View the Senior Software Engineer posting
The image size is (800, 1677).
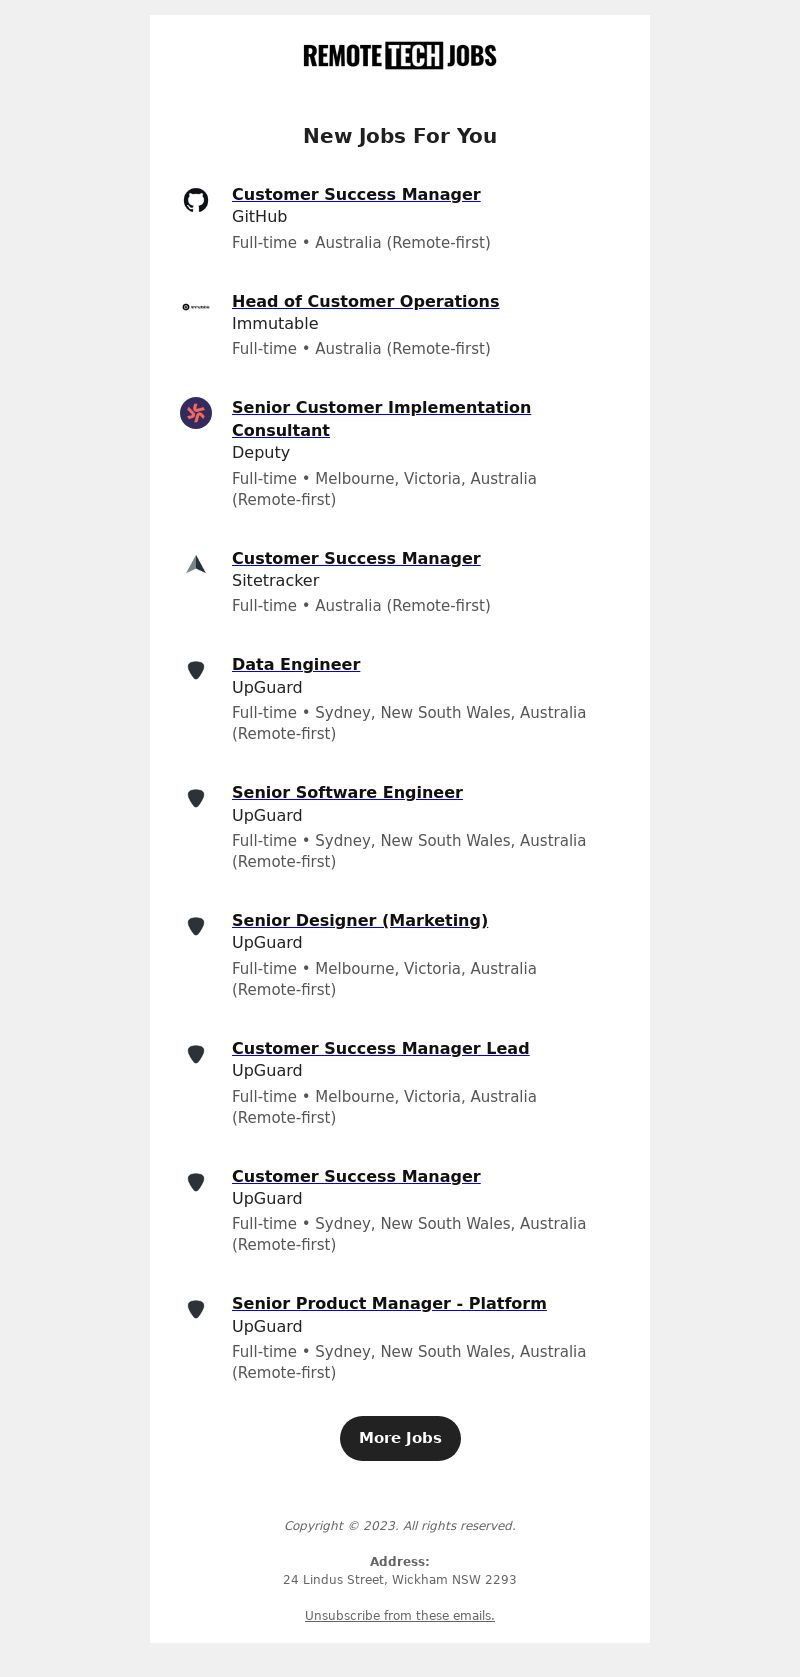click(347, 792)
